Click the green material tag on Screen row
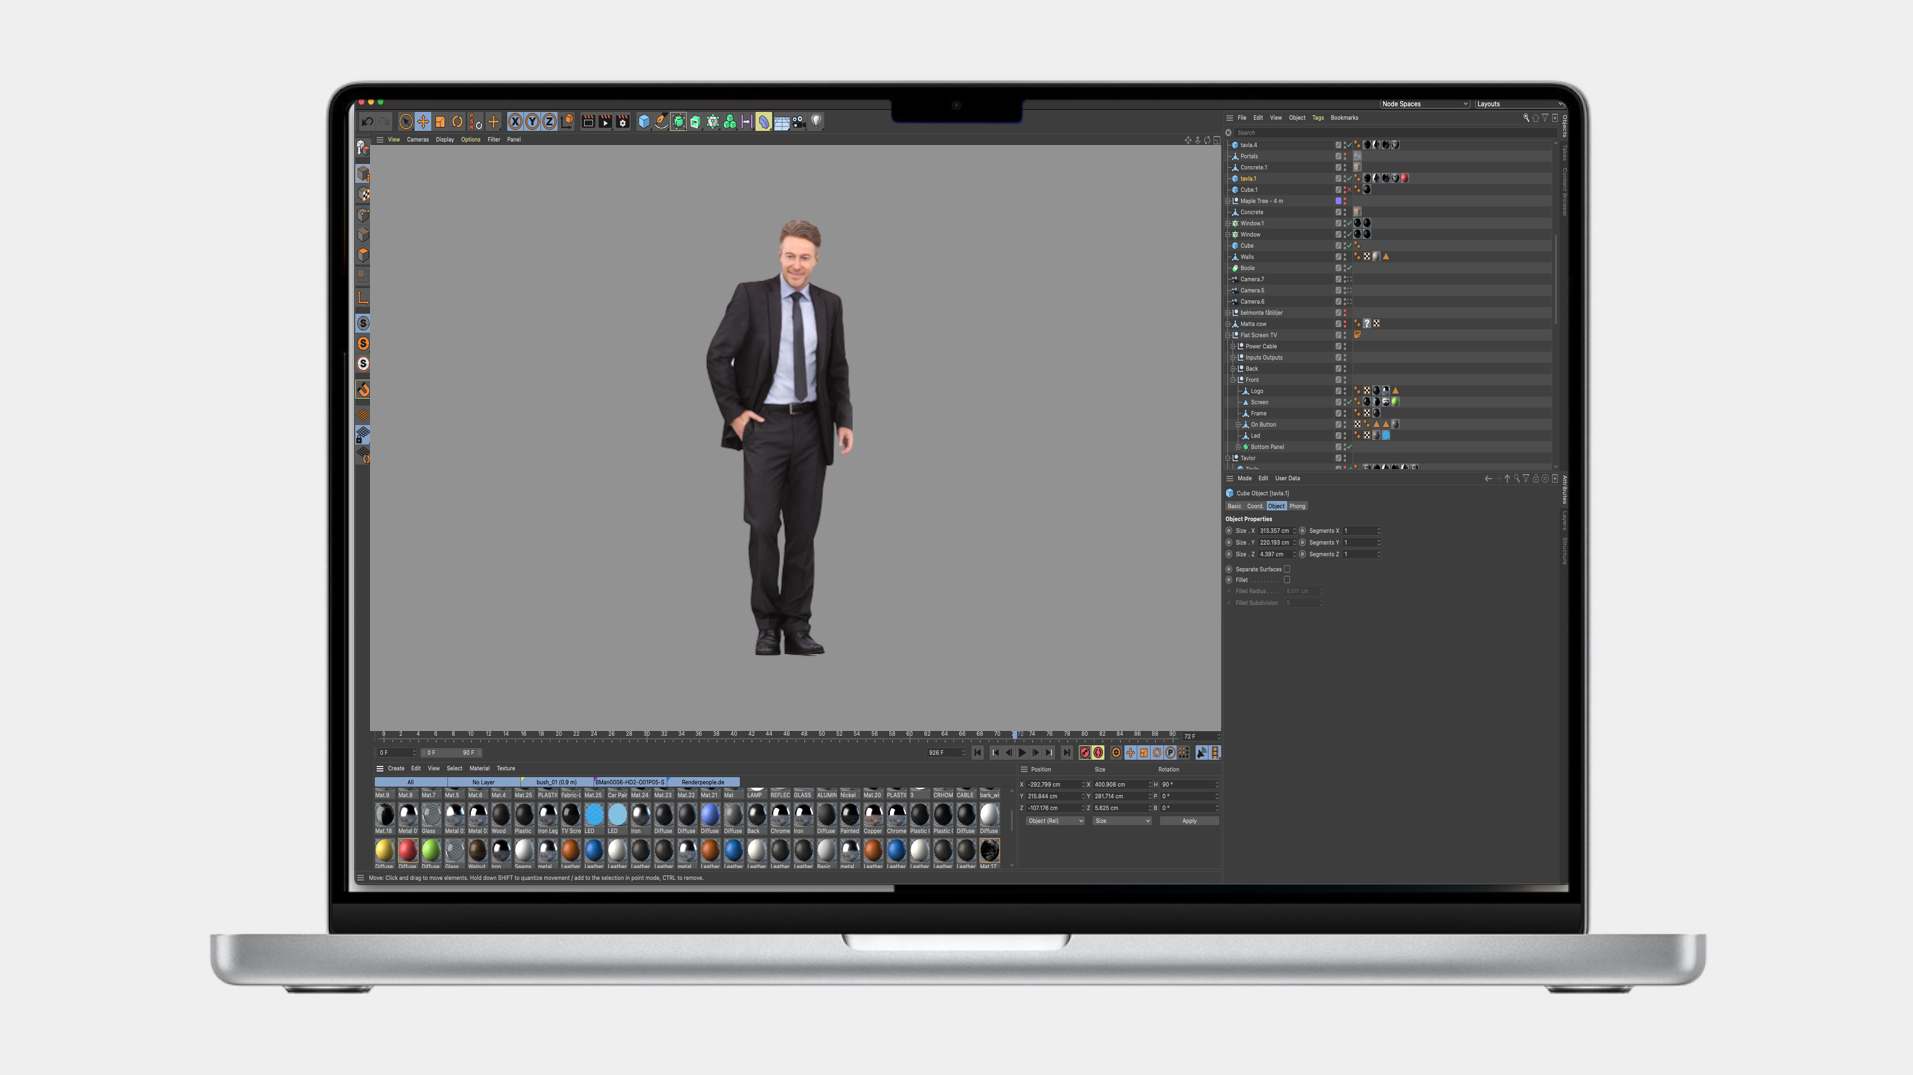1913x1075 pixels. coord(1395,402)
